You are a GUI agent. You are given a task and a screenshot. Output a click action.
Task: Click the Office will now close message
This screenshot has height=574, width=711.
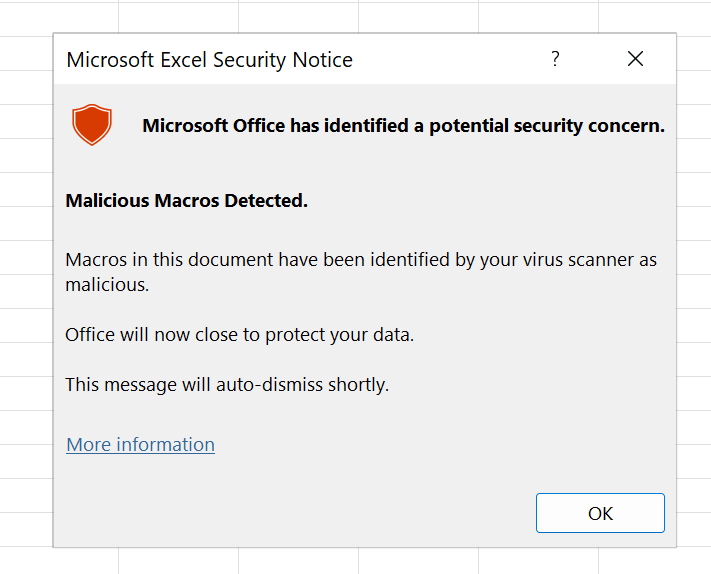coord(239,334)
